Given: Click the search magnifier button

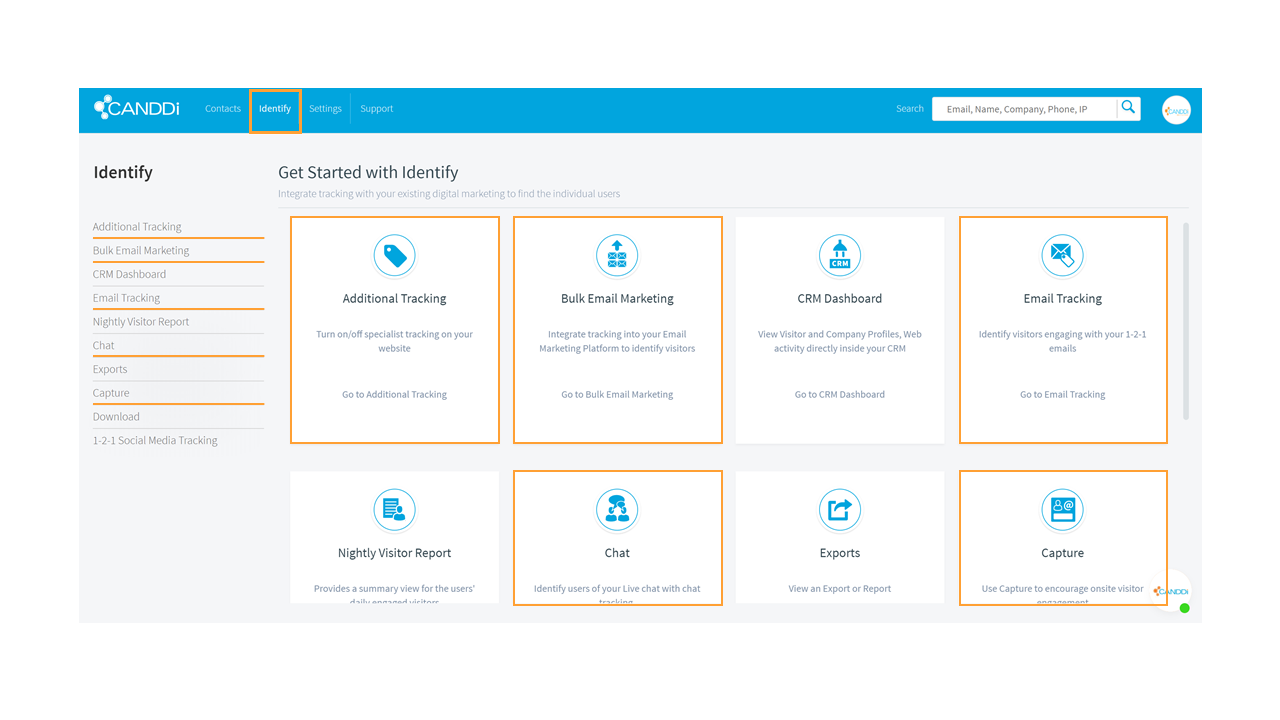Looking at the screenshot, I should [1128, 108].
